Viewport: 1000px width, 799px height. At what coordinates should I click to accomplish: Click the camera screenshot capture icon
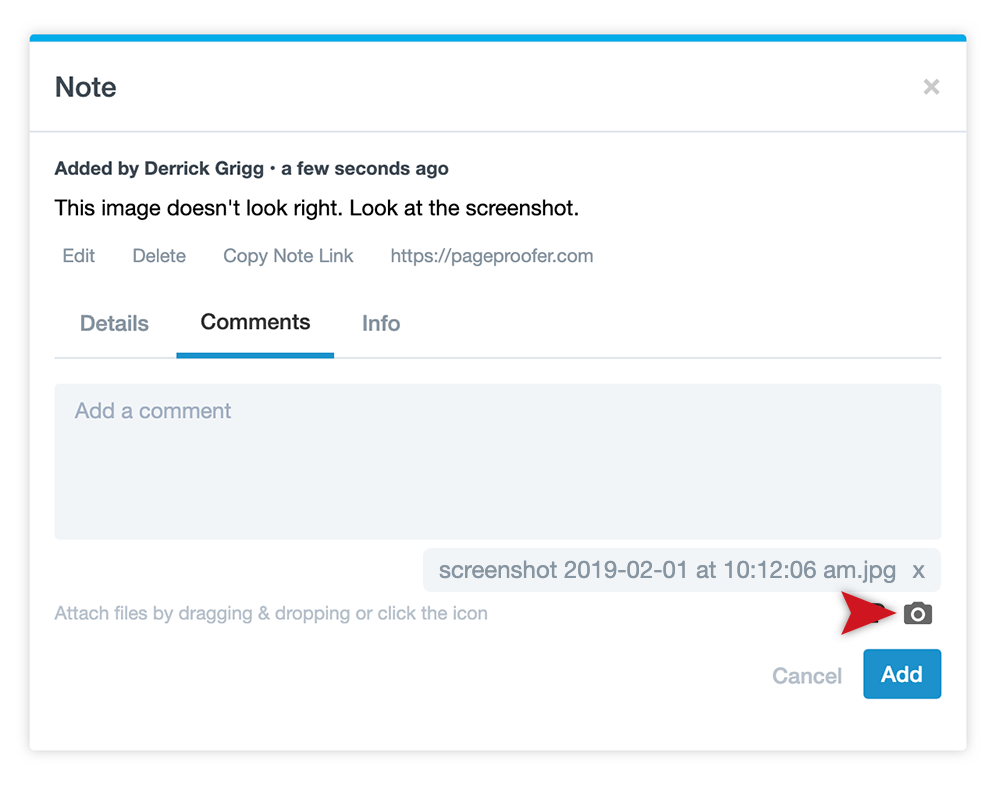917,614
